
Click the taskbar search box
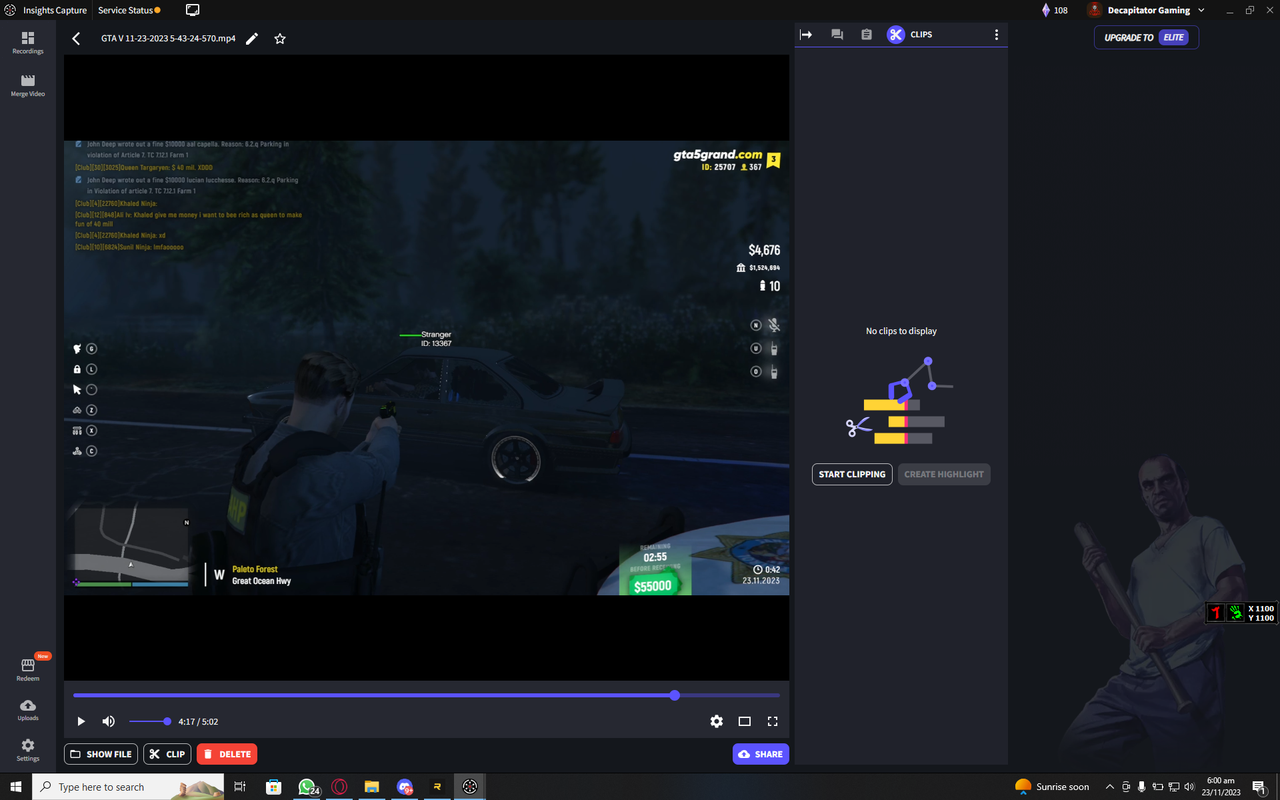128,787
